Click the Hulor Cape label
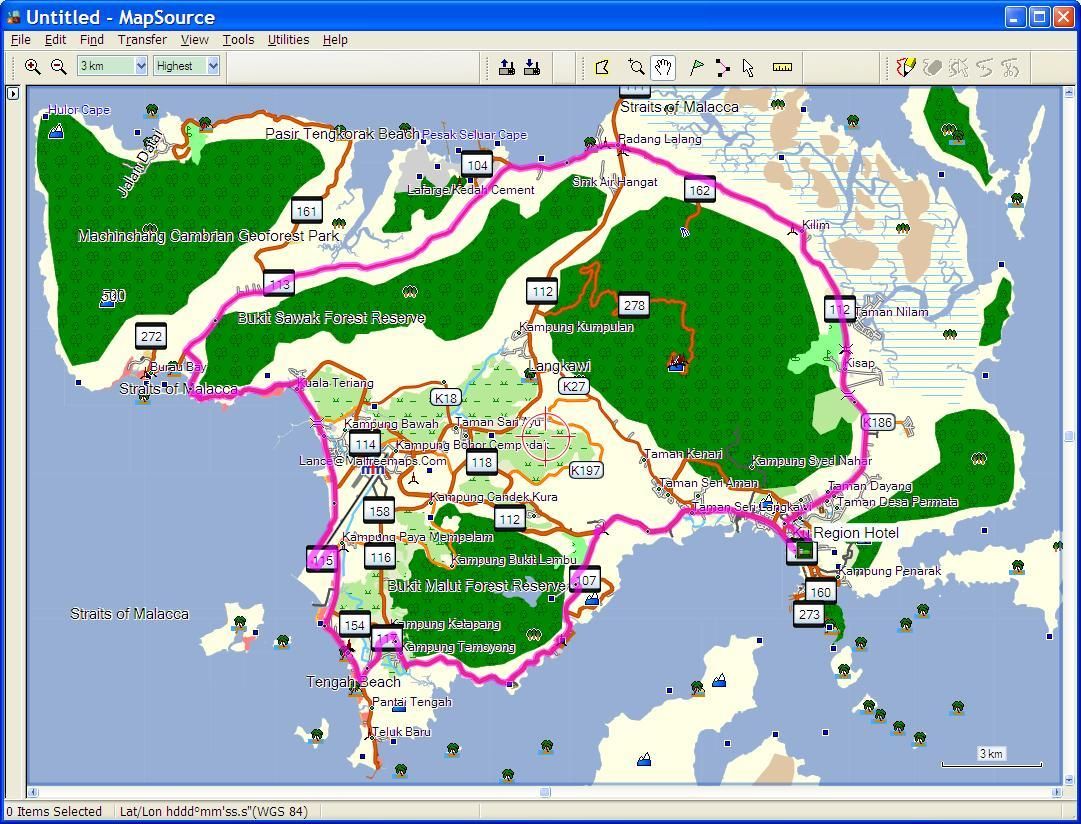The height and width of the screenshot is (824, 1081). [79, 109]
